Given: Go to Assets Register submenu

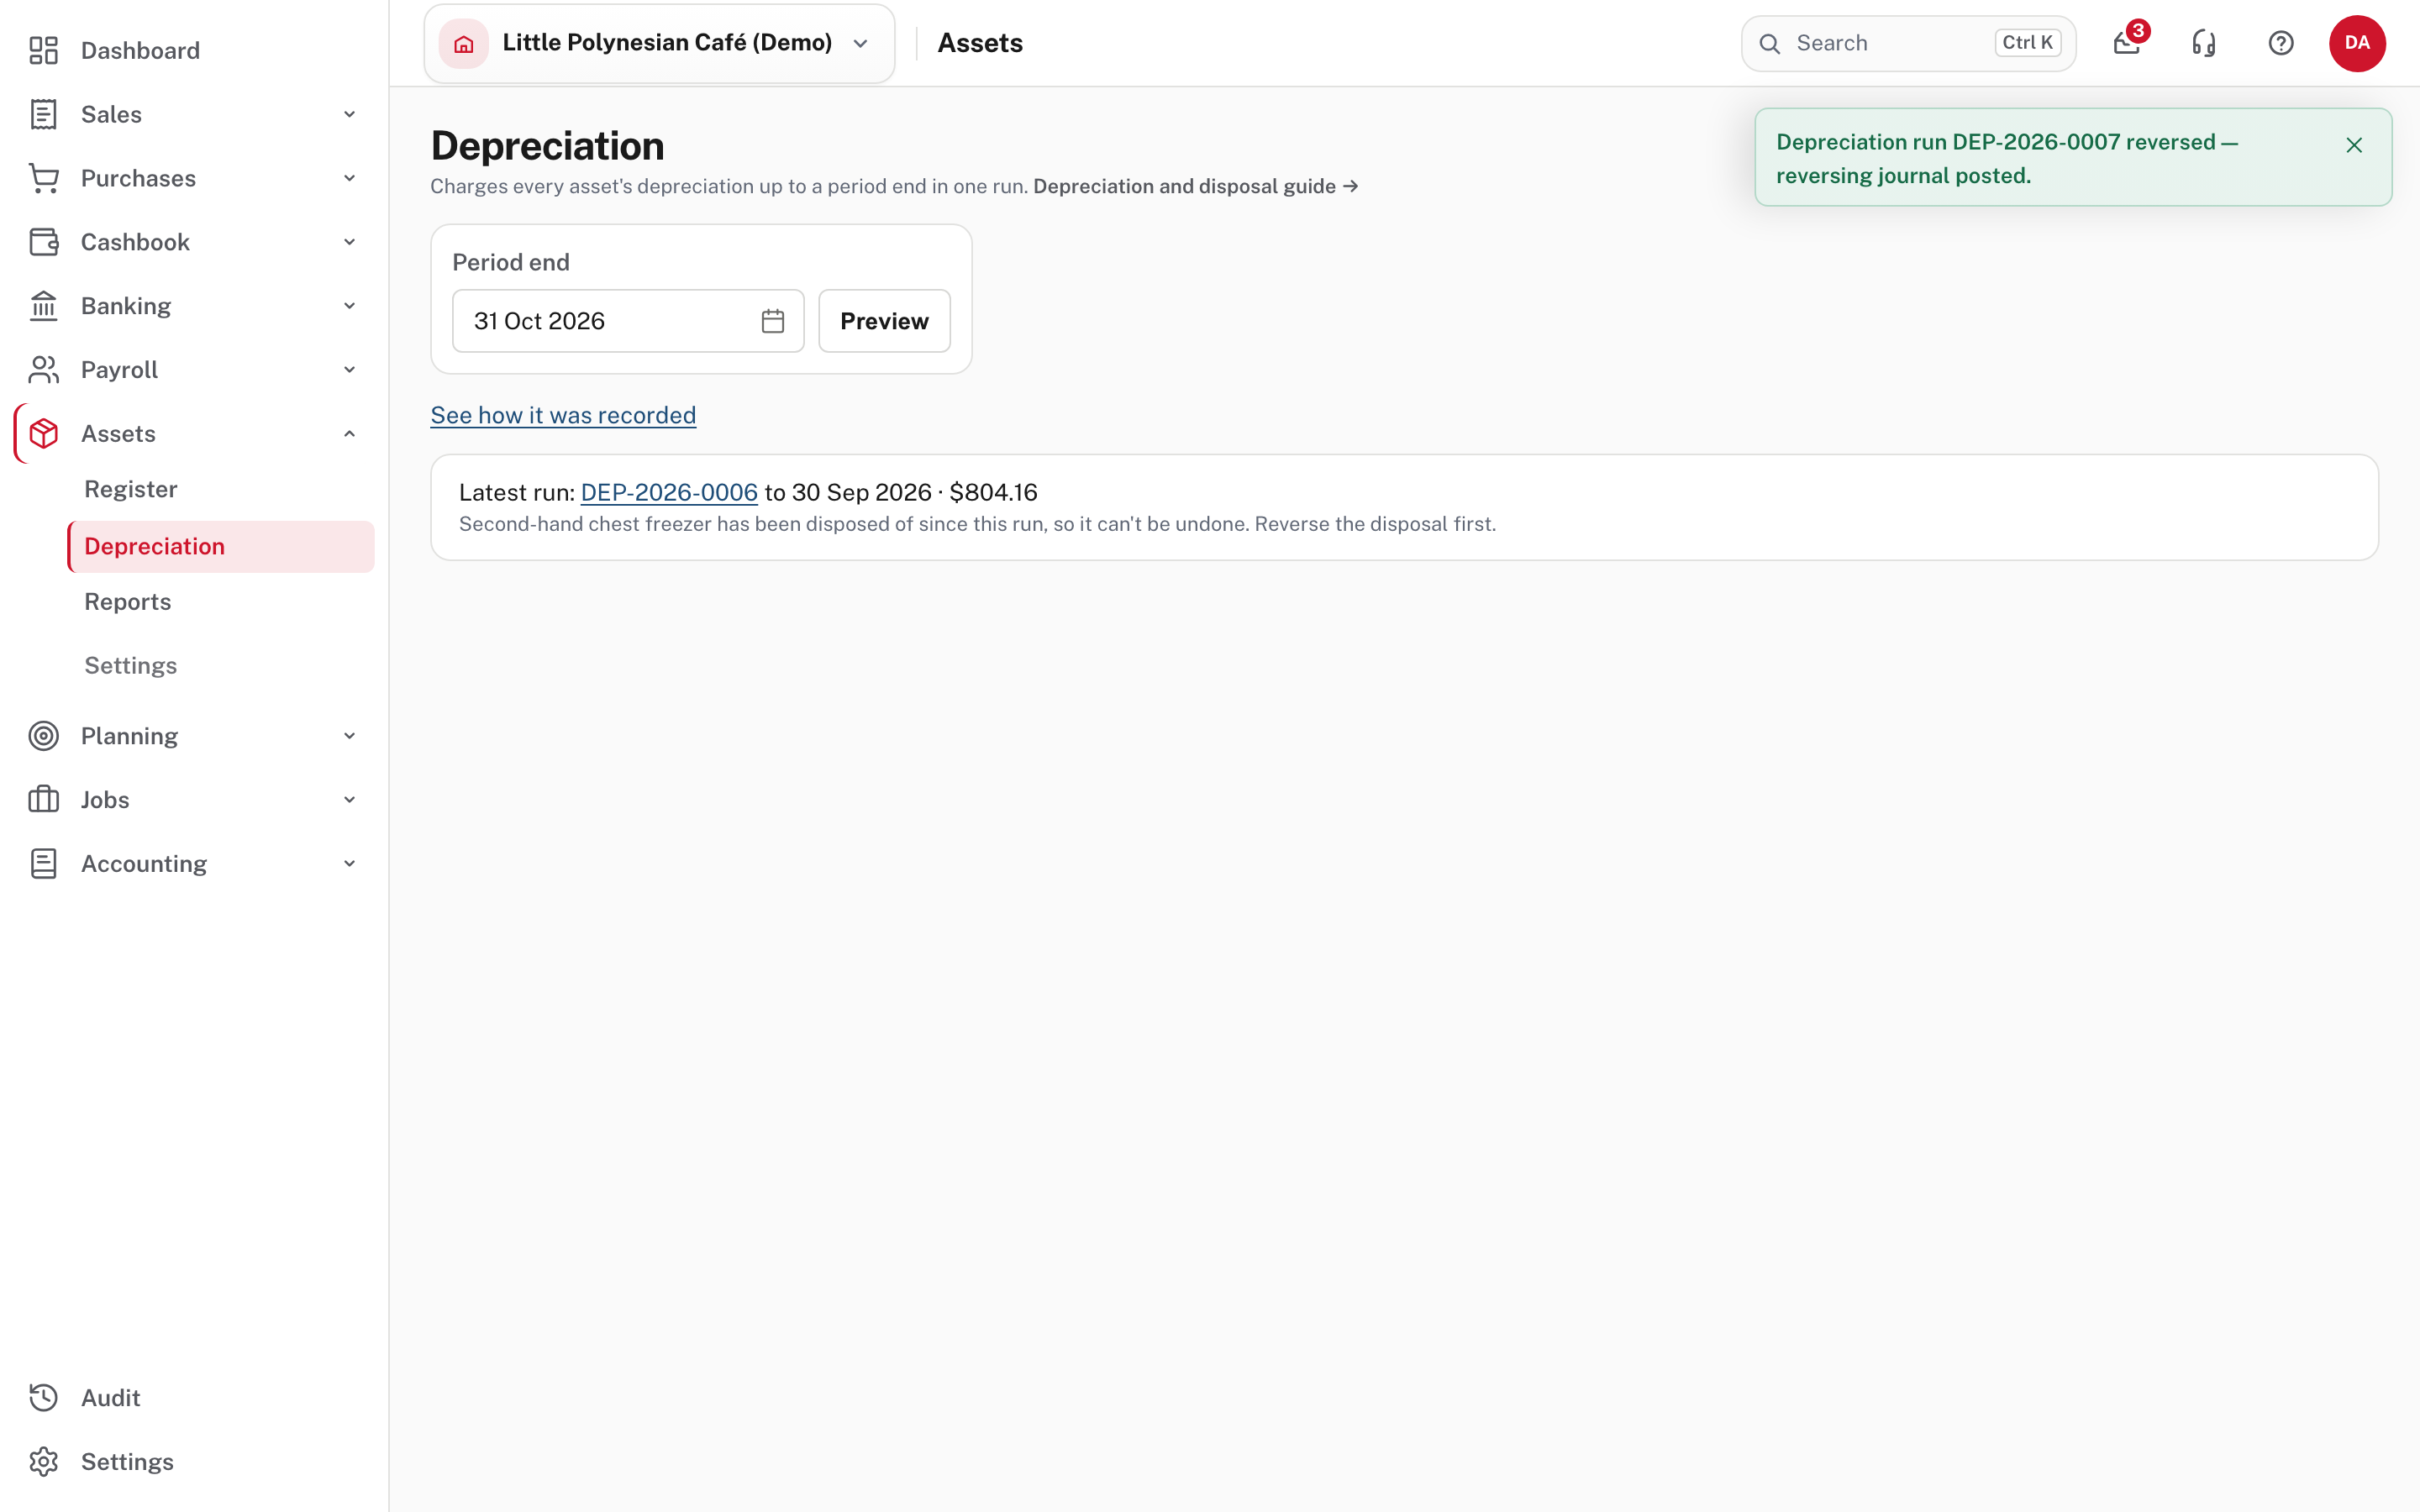Looking at the screenshot, I should click(x=131, y=489).
